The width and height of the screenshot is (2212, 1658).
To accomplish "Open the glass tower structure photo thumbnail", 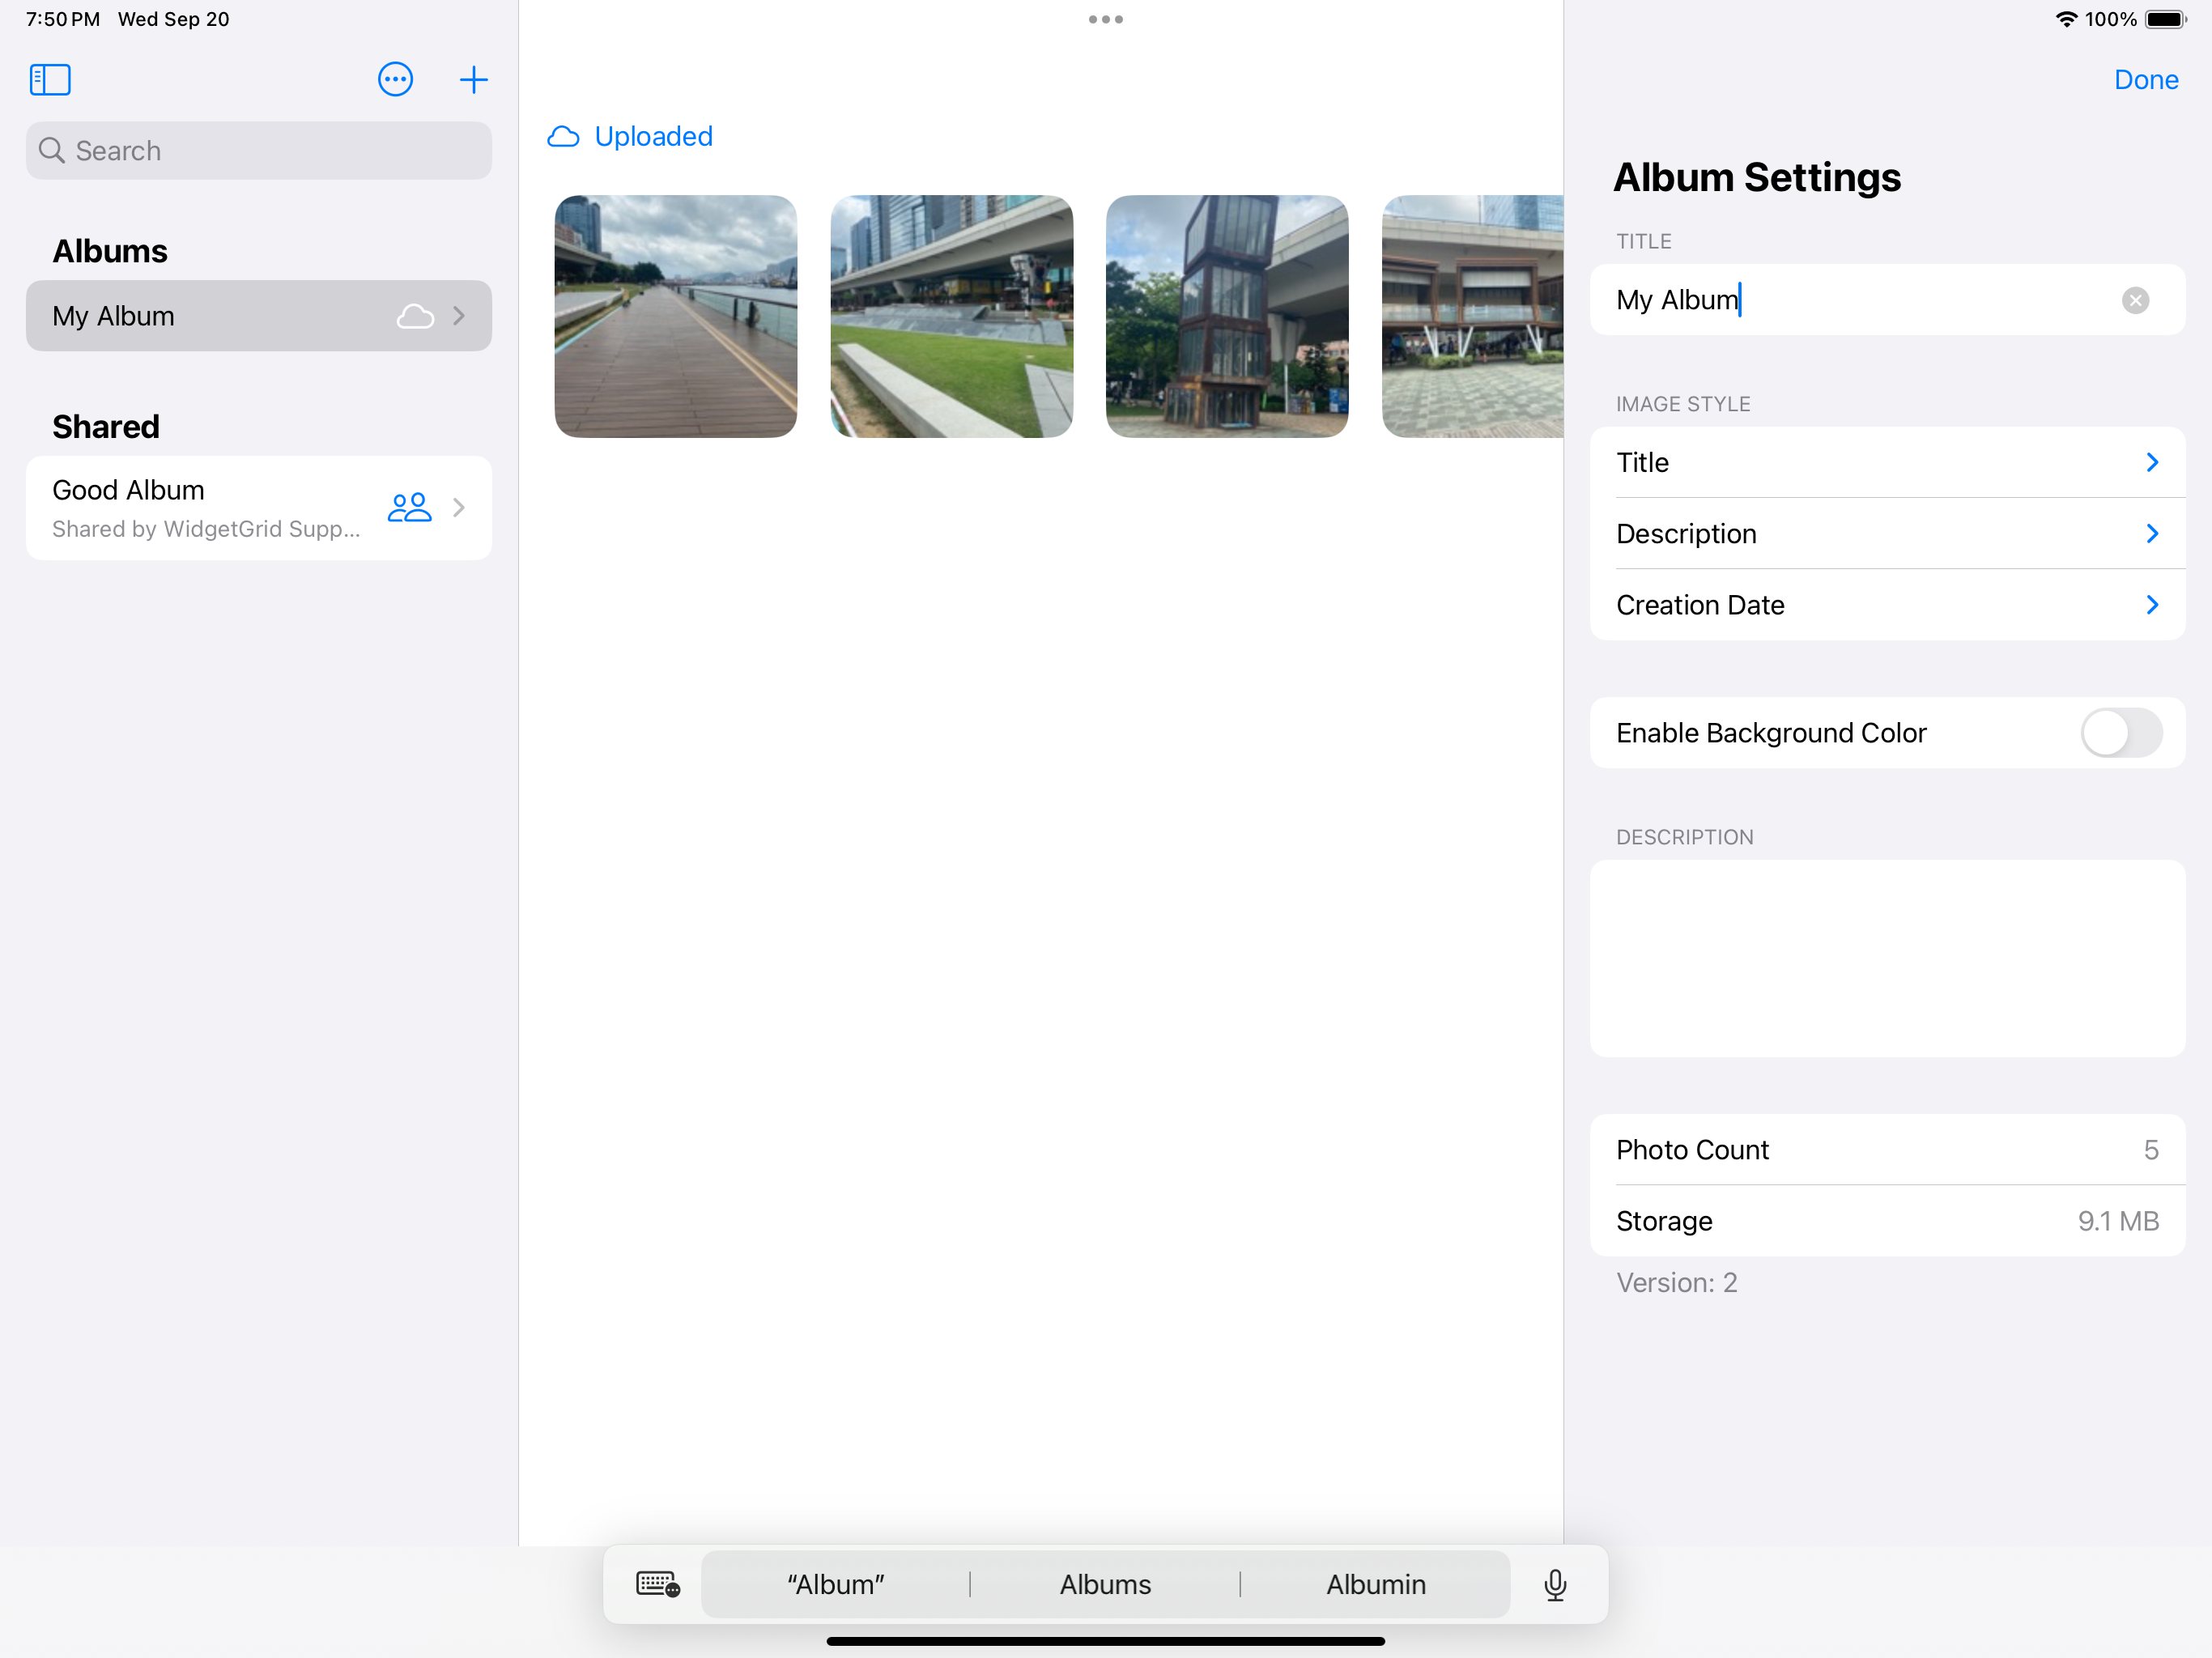I will tap(1227, 316).
